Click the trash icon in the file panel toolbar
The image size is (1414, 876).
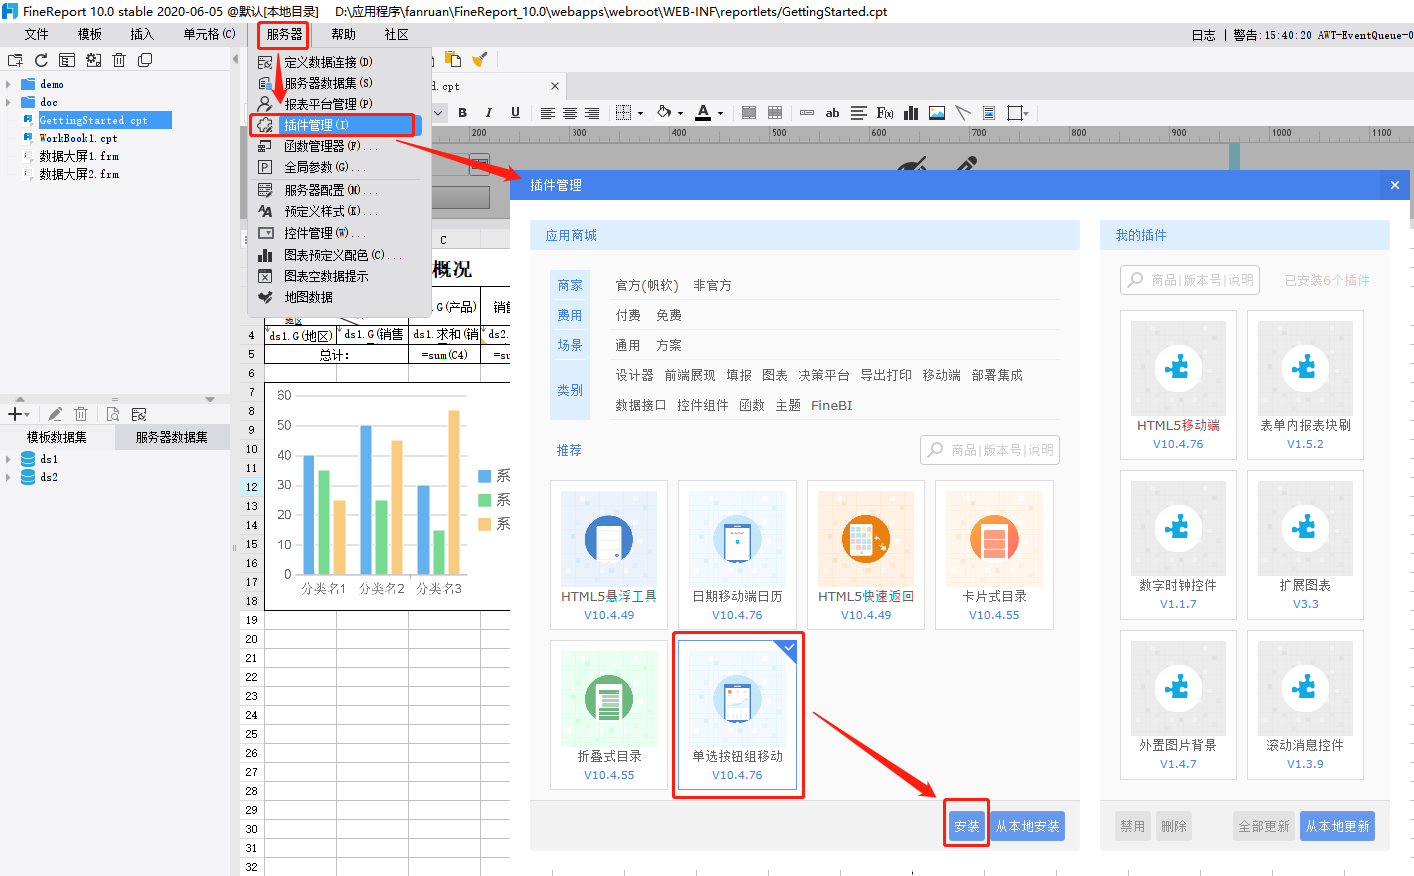[x=119, y=60]
